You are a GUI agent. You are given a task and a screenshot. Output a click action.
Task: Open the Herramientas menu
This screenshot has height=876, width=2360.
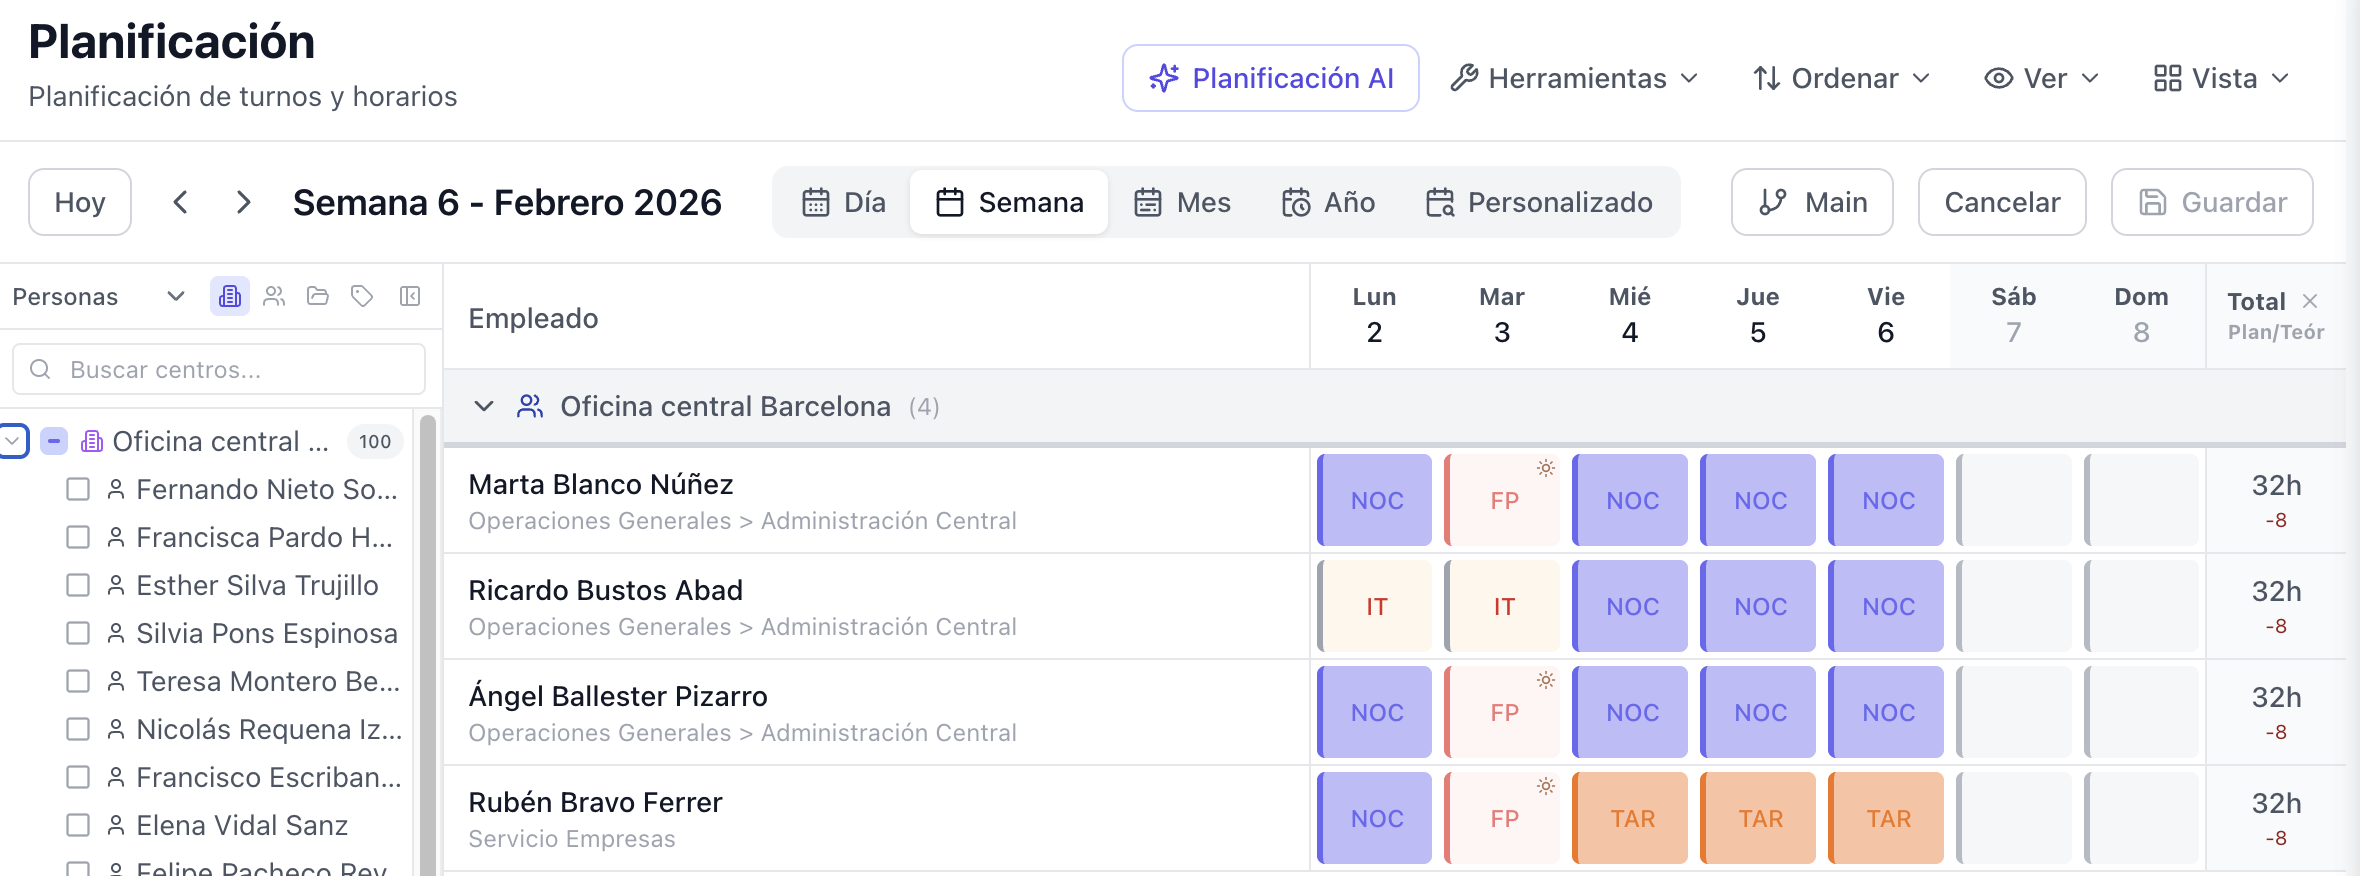pos(1575,78)
